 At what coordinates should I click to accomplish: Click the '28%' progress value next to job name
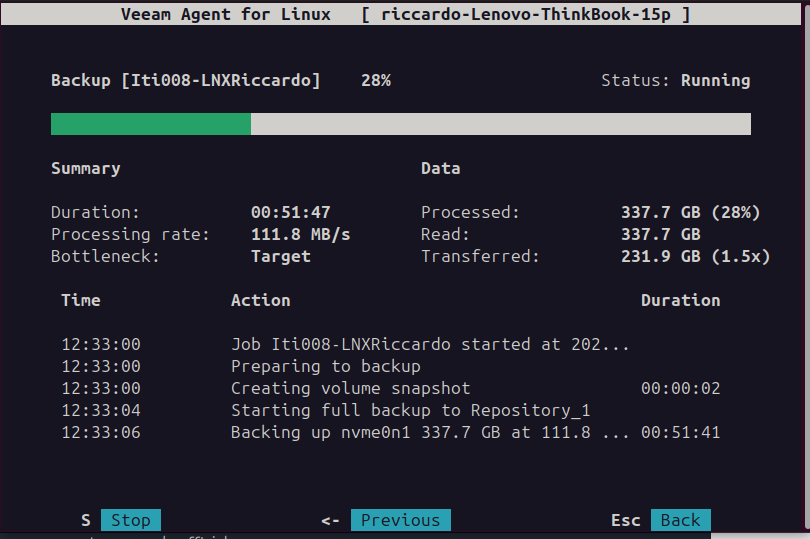click(376, 81)
